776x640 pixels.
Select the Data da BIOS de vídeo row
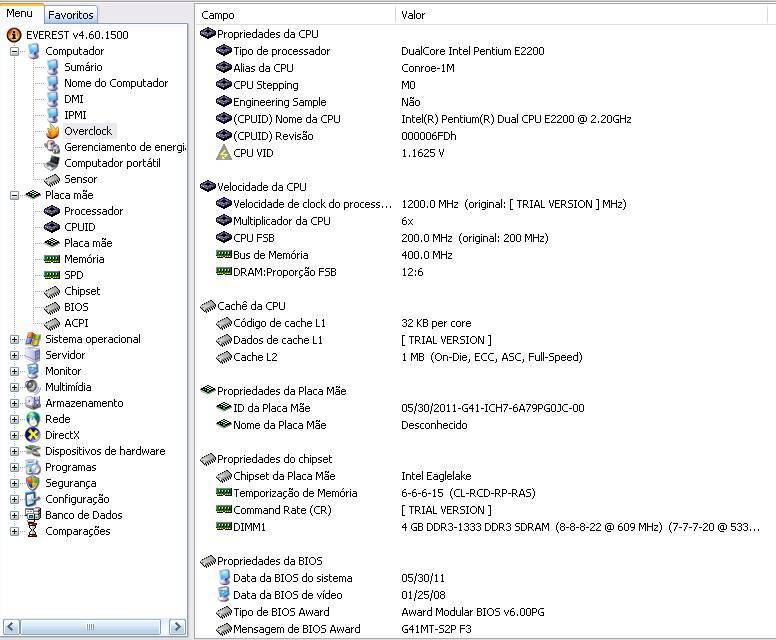tap(485, 595)
